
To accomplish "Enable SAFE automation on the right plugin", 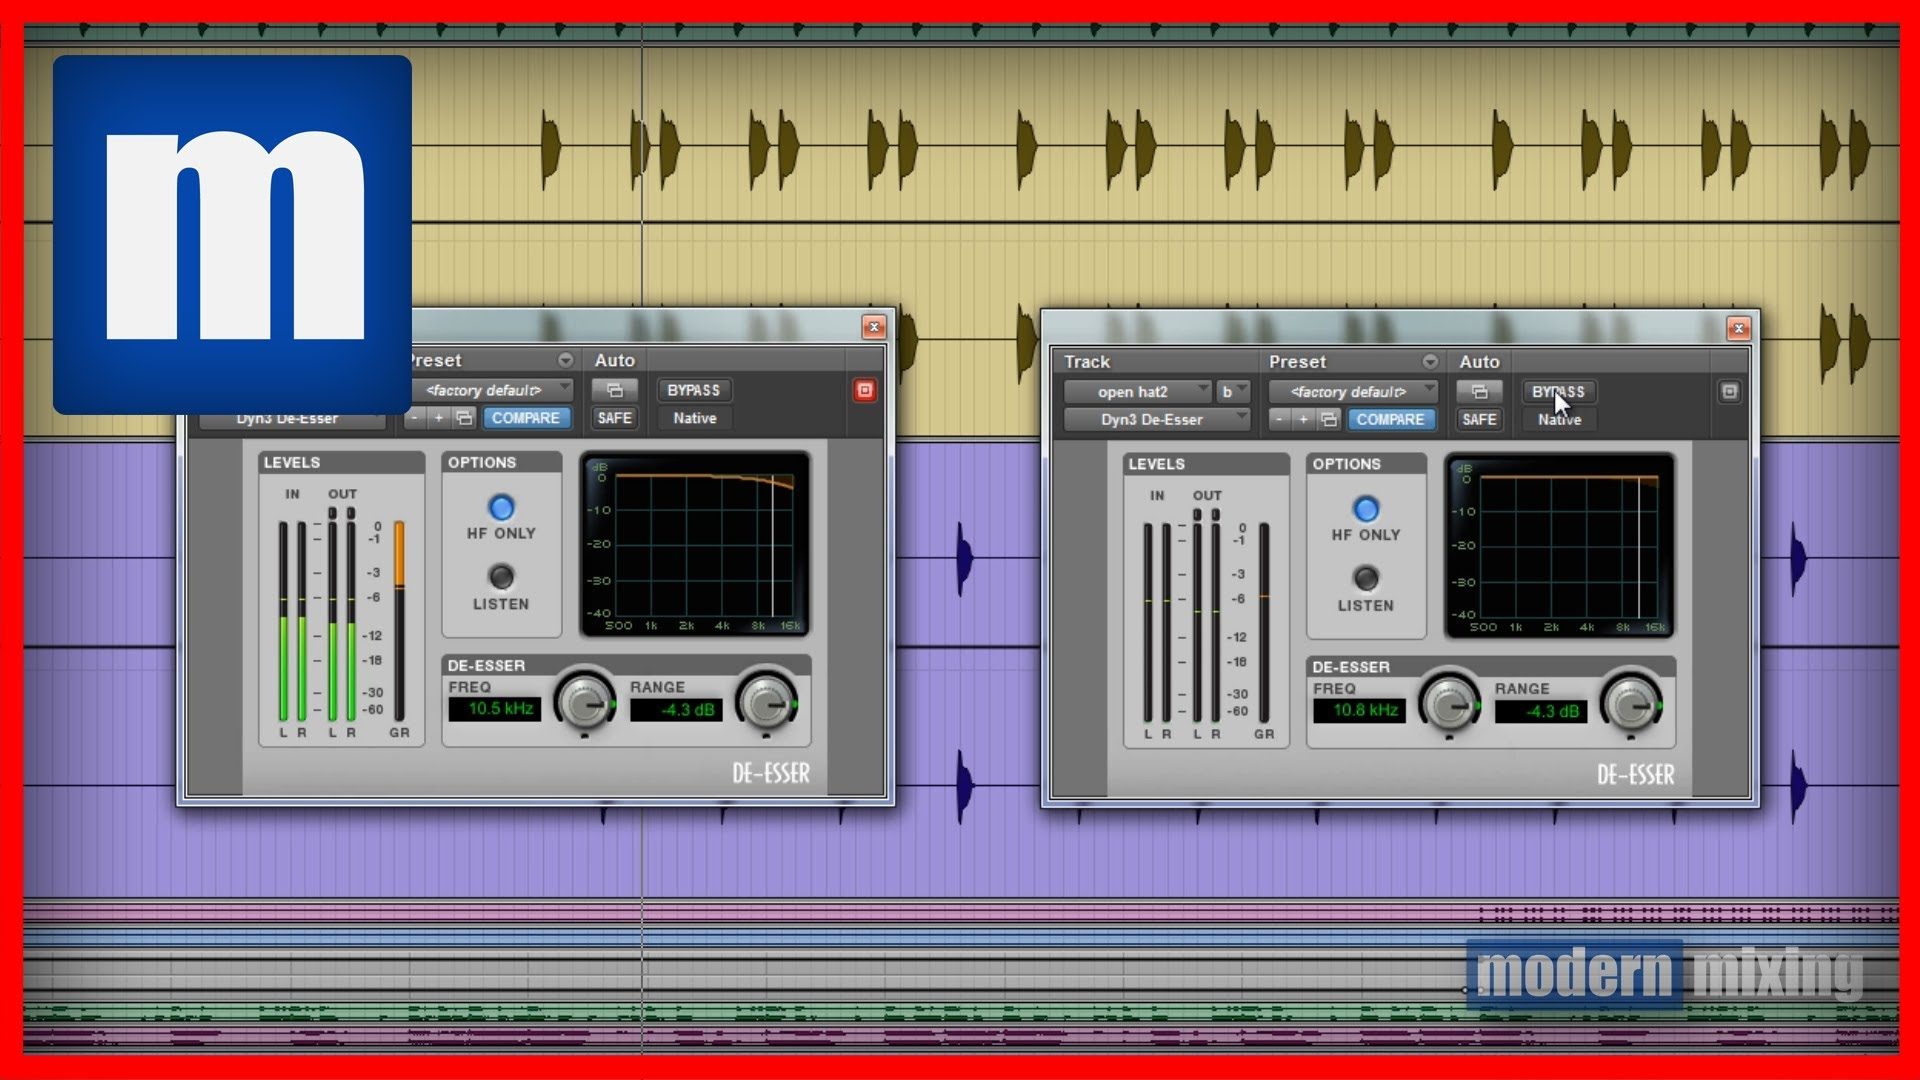I will click(1478, 420).
